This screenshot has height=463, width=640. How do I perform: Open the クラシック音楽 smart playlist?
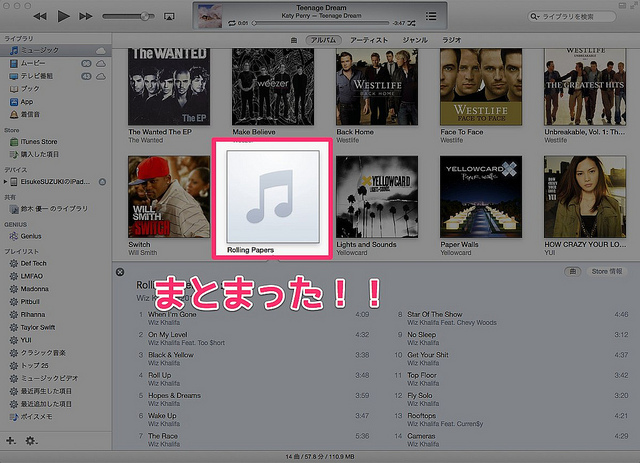56,353
